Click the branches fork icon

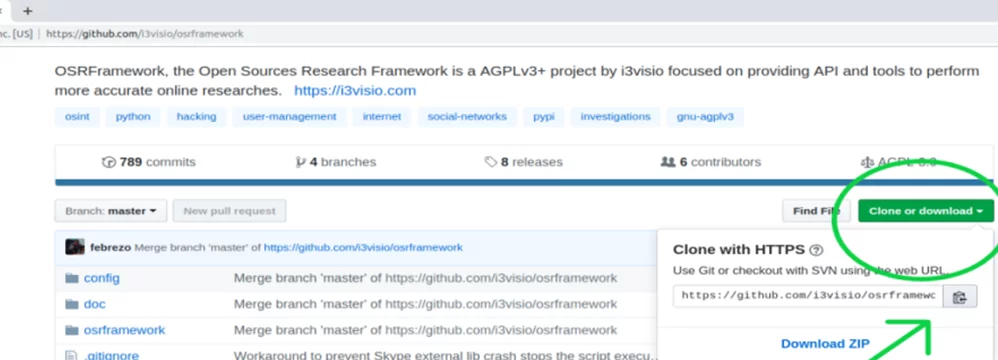click(x=301, y=162)
